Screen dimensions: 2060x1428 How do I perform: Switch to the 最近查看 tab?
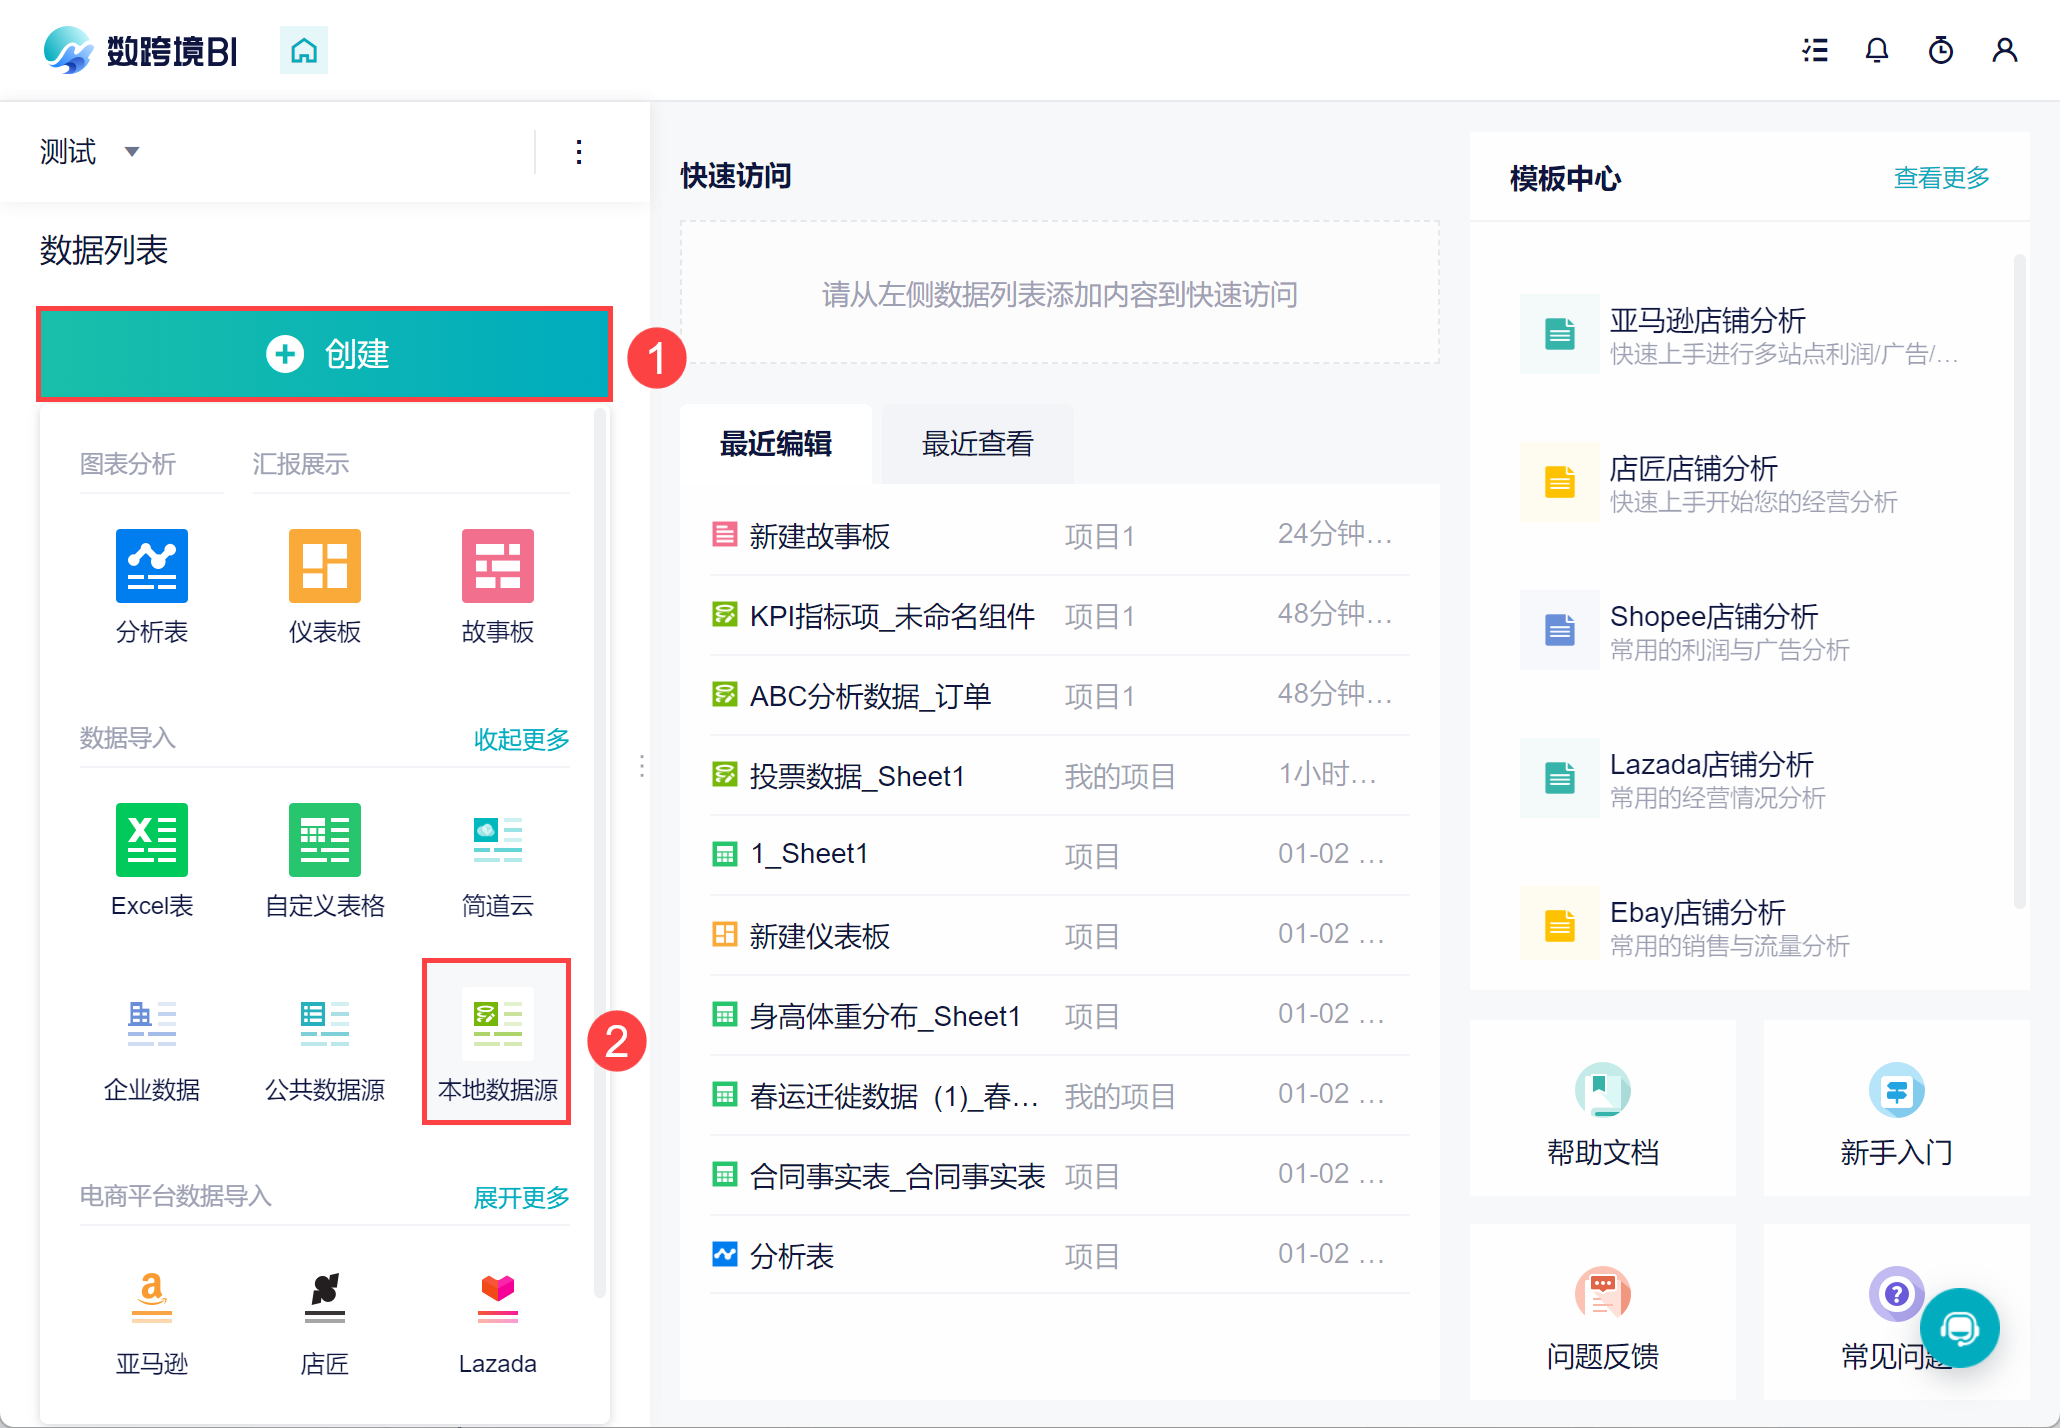[x=977, y=444]
